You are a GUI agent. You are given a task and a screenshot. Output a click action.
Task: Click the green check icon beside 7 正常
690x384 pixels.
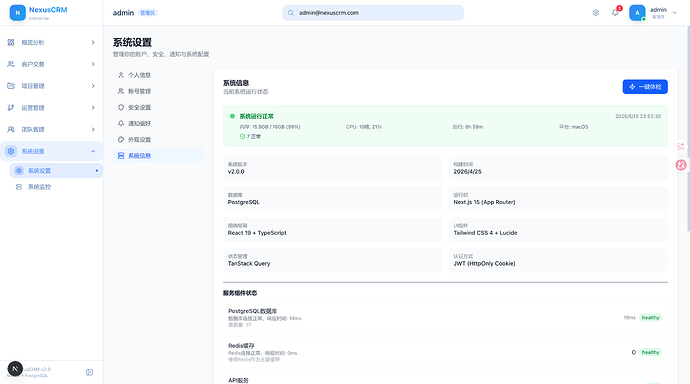click(242, 136)
